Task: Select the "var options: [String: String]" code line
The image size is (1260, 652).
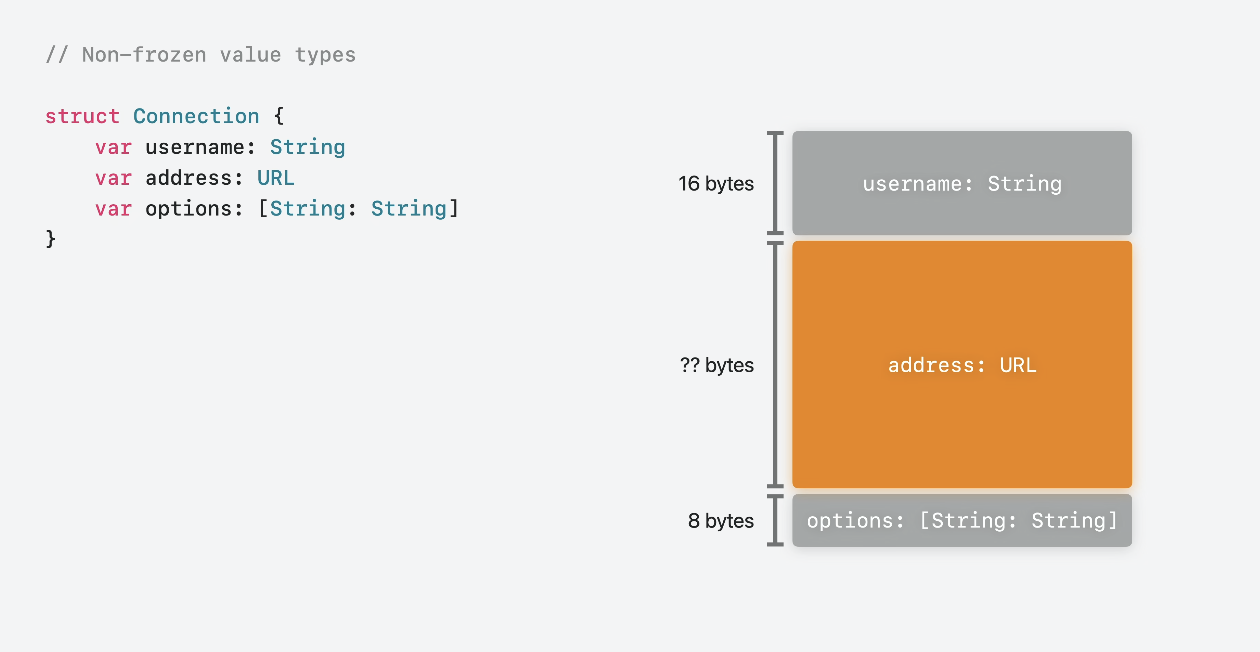Action: [277, 209]
